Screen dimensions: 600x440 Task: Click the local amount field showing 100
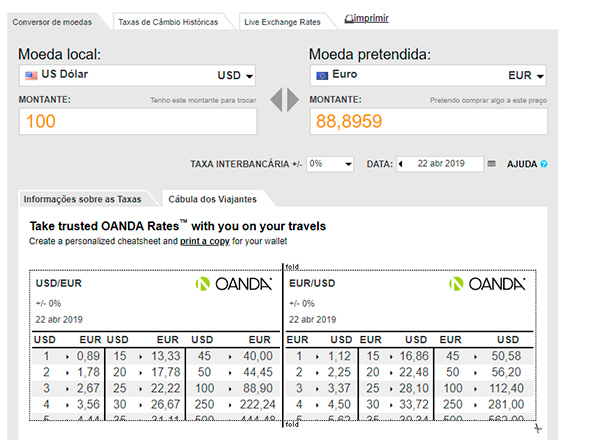pyautogui.click(x=138, y=121)
